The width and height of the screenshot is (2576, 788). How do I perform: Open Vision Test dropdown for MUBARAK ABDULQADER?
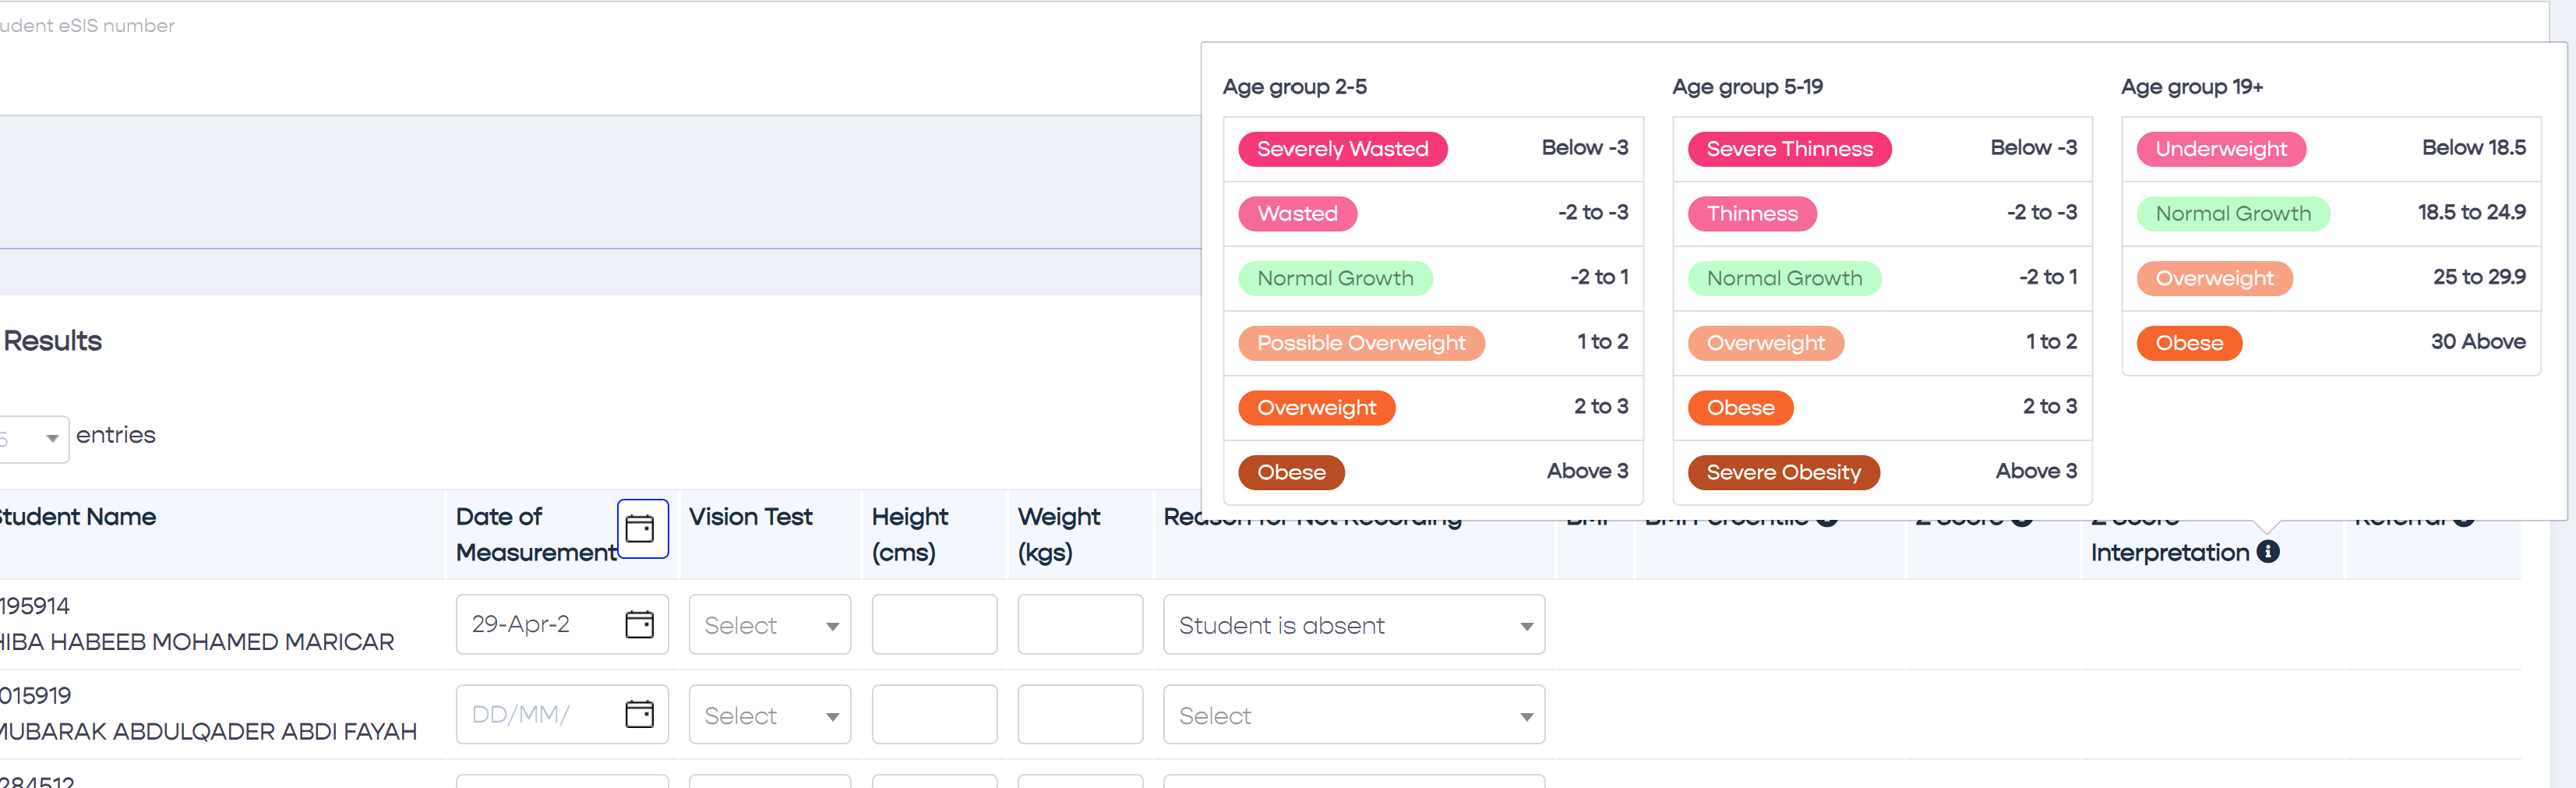tap(769, 715)
